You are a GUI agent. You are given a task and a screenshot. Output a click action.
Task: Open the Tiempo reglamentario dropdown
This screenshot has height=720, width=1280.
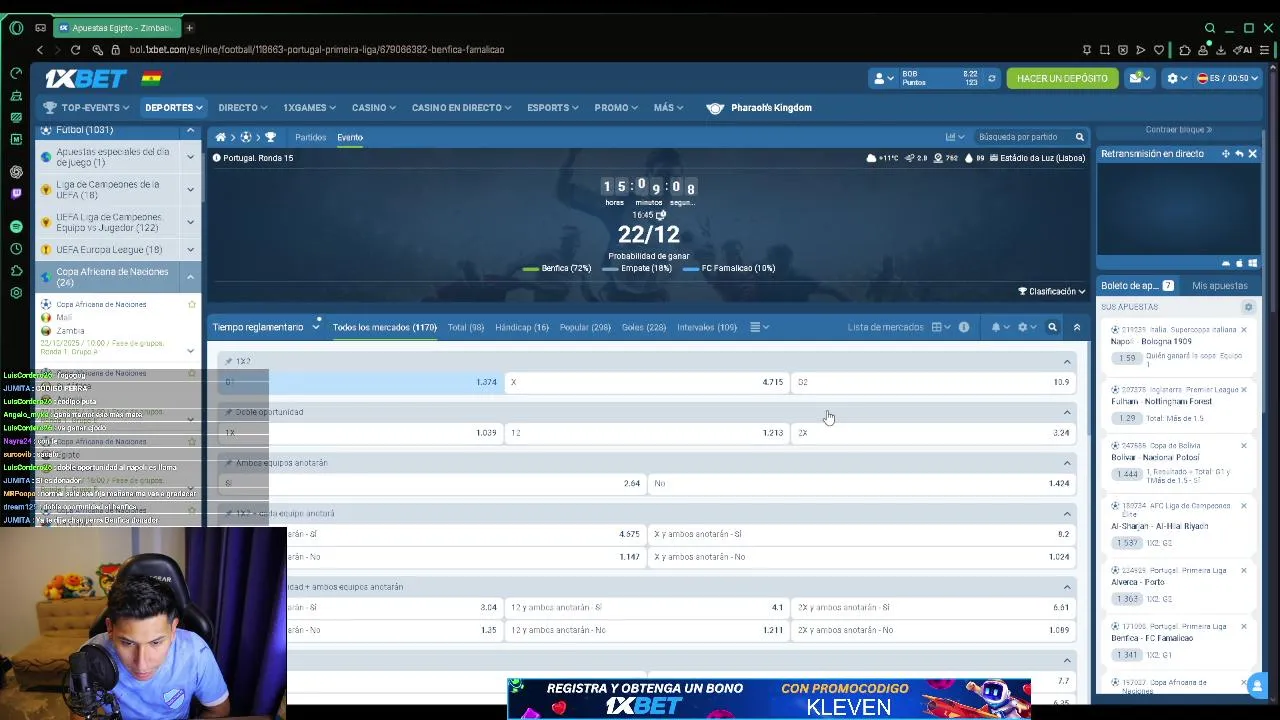(x=266, y=327)
